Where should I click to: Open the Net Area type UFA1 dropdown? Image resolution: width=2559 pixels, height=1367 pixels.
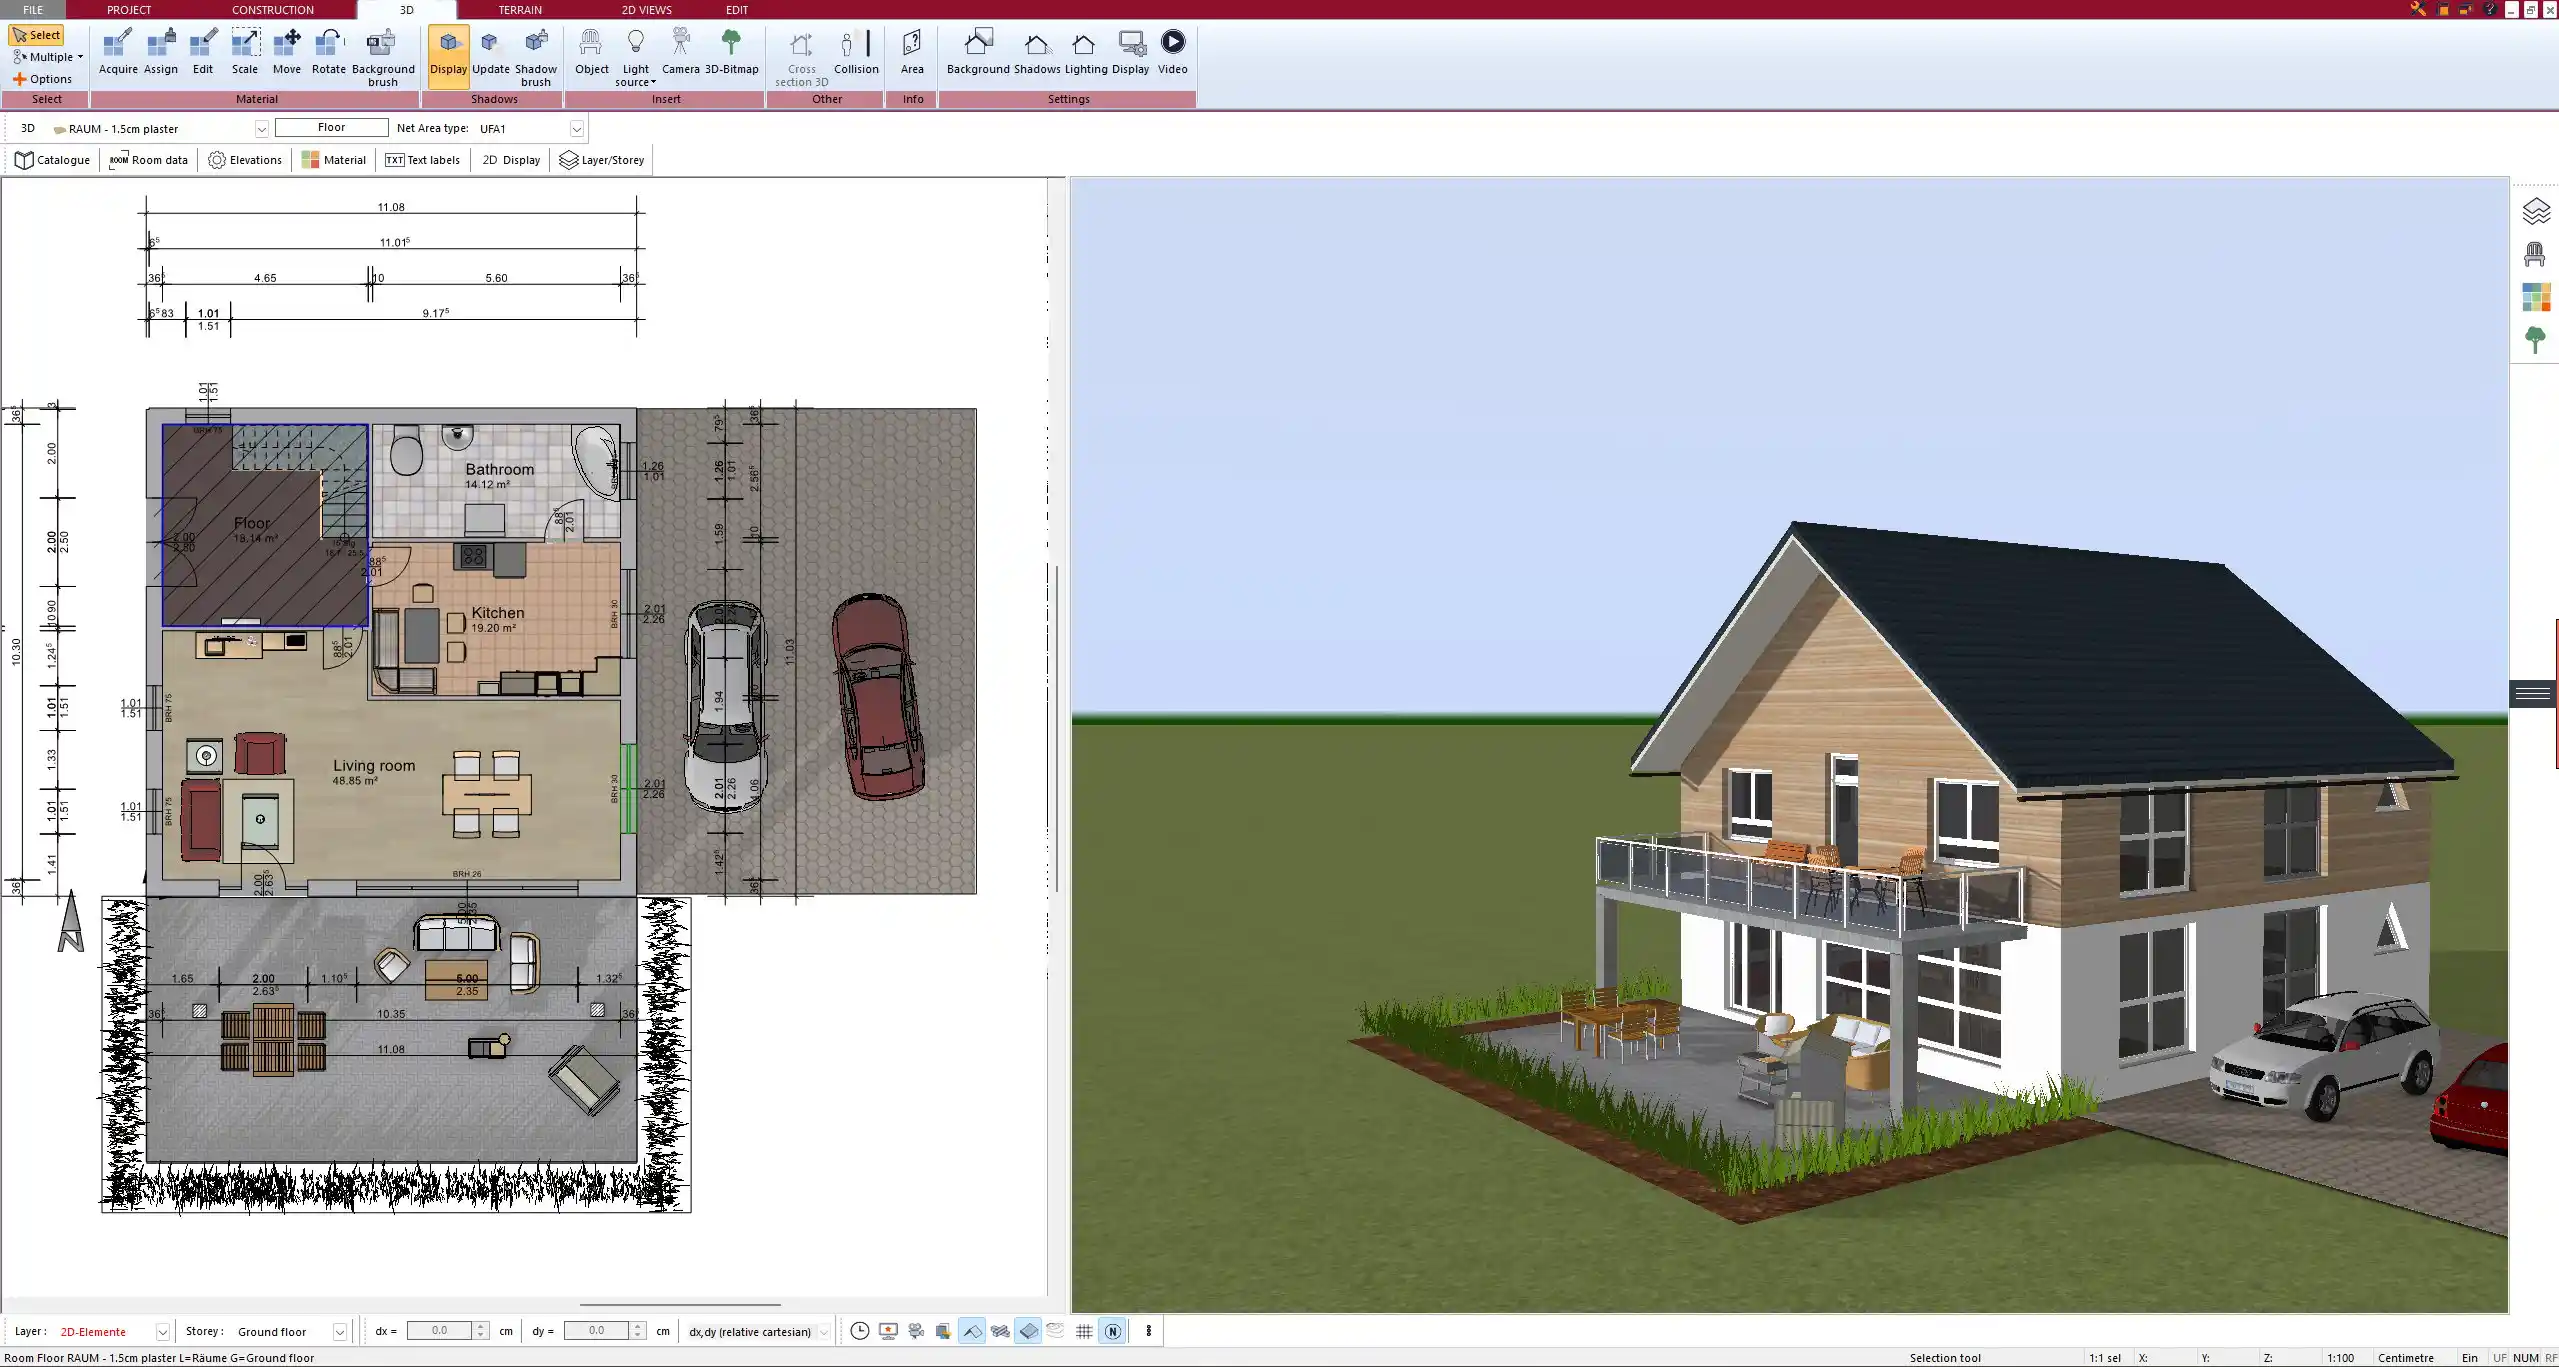click(x=576, y=129)
